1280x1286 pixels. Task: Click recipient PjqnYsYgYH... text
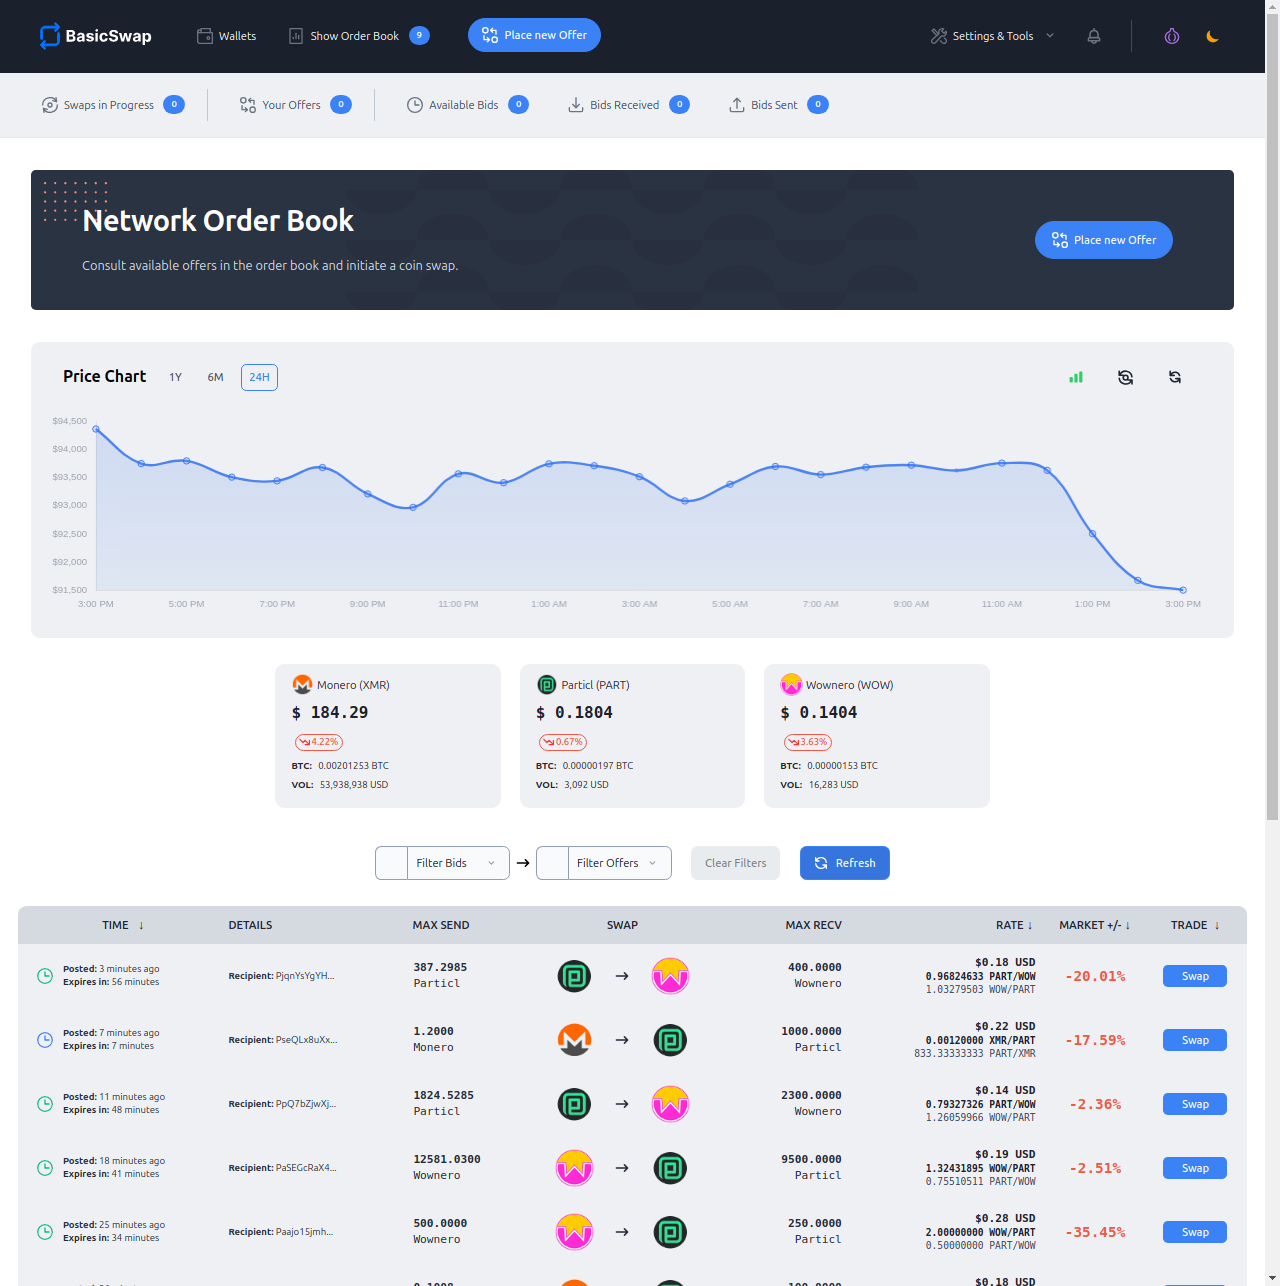(305, 976)
